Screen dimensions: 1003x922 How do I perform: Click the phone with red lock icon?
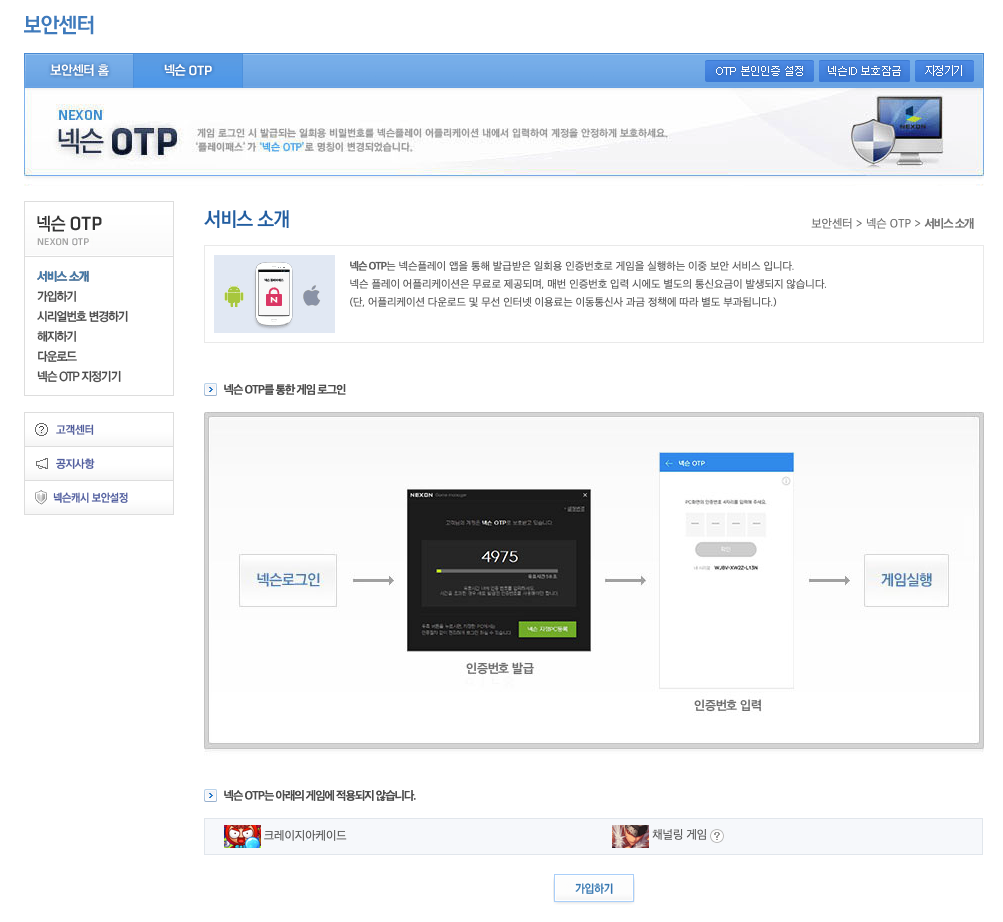tap(274, 294)
